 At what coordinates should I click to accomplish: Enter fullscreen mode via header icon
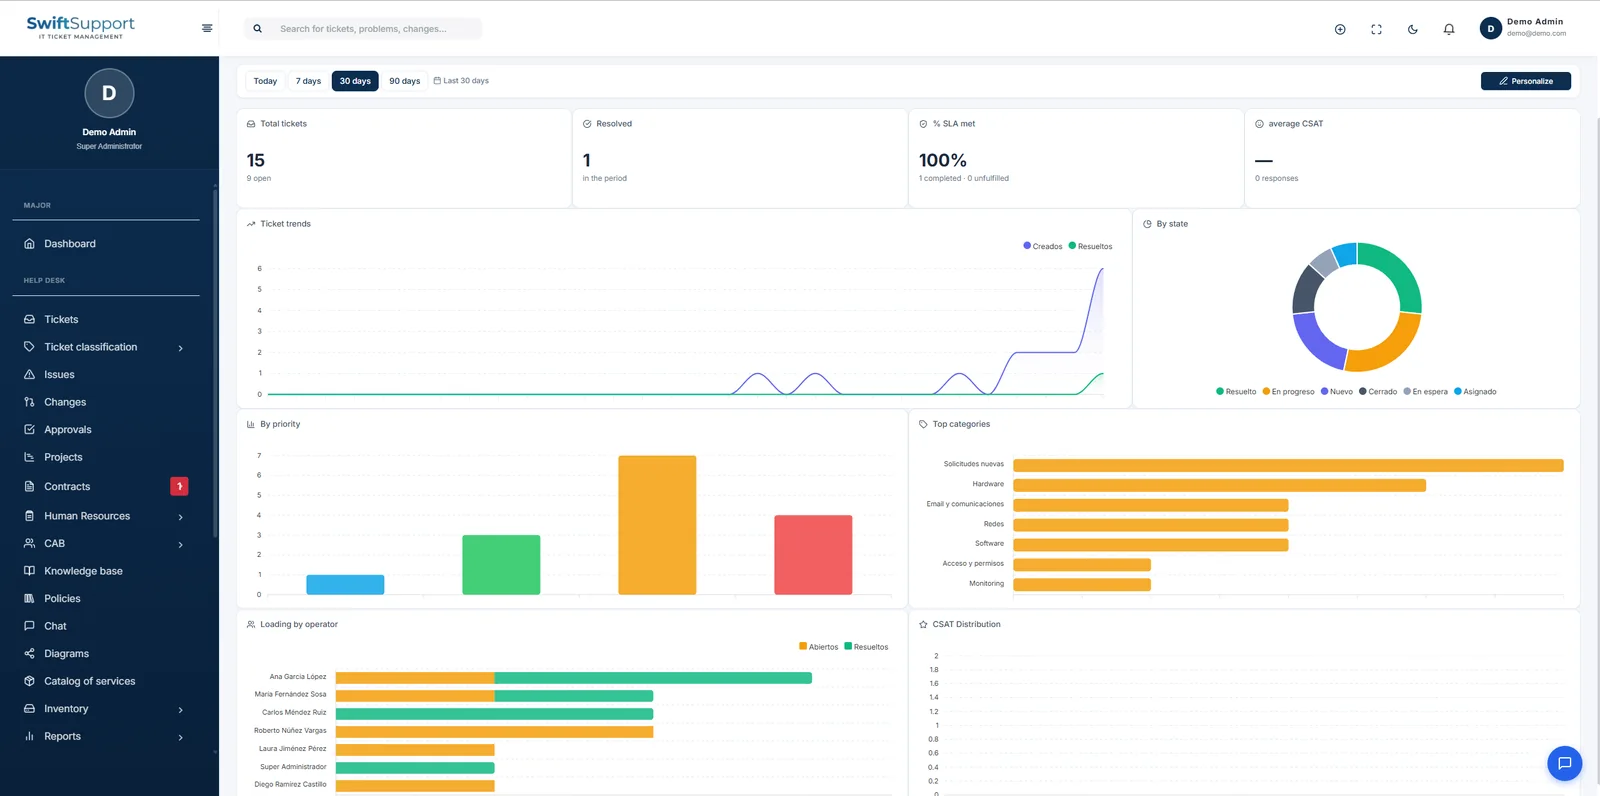point(1376,29)
